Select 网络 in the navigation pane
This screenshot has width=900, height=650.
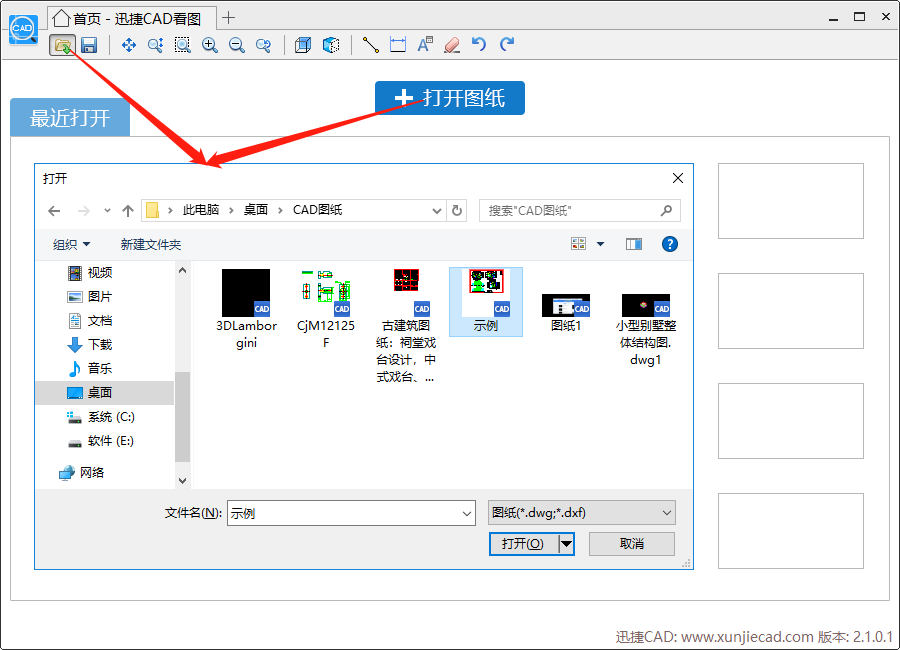pyautogui.click(x=82, y=473)
